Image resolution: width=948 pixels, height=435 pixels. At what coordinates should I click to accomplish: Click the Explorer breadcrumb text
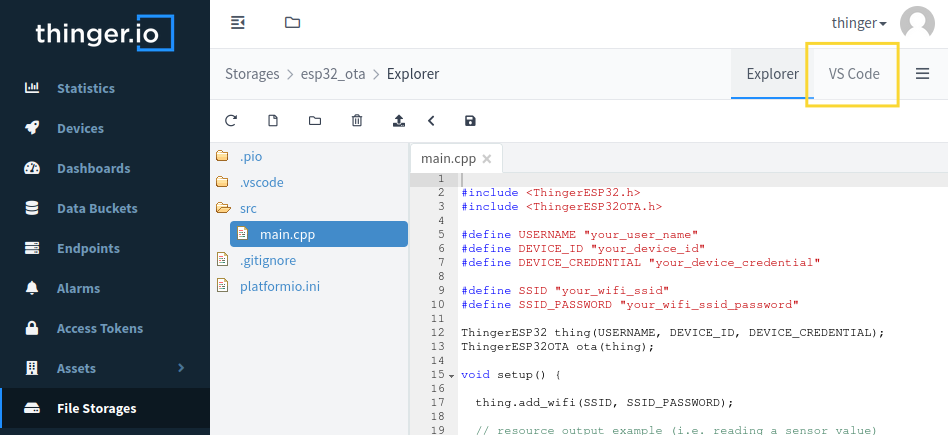pyautogui.click(x=413, y=74)
